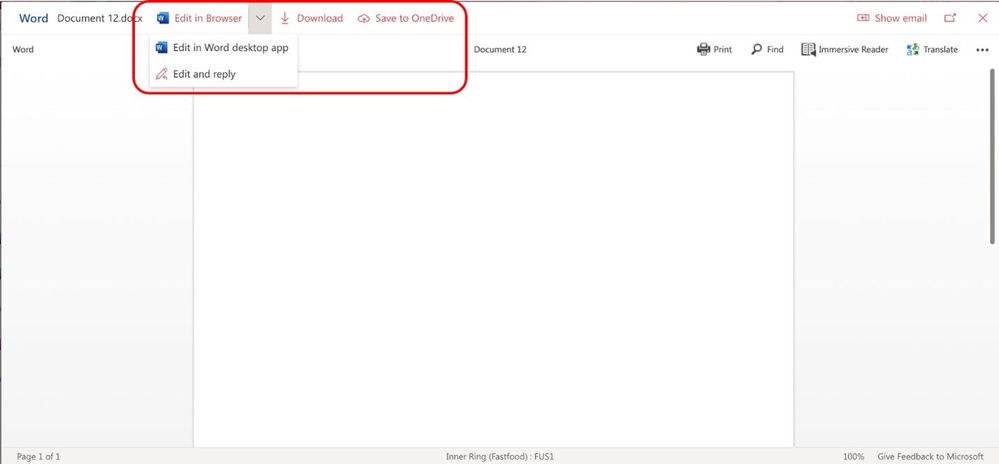Screen dimensions: 999x464
Task: Click the vertical scrollbar thumb
Action: 993,156
